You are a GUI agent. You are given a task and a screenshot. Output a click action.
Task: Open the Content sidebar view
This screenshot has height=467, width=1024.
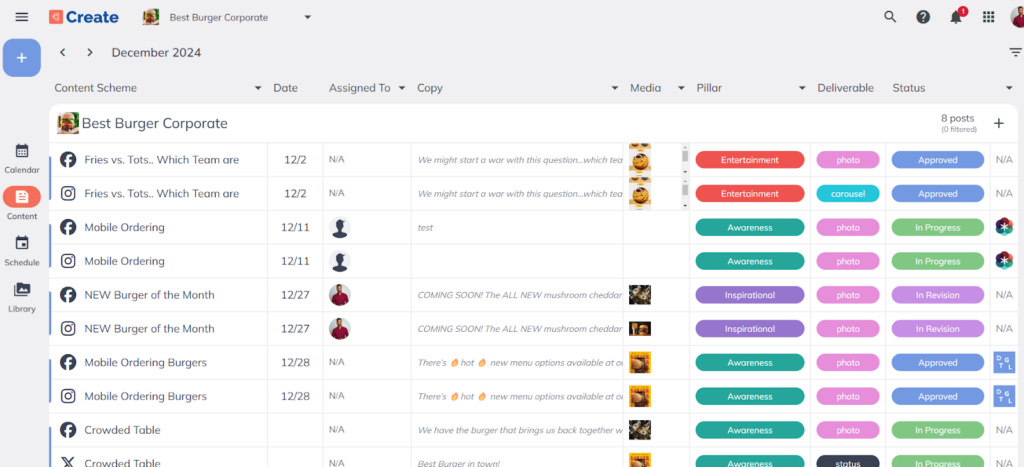point(22,204)
